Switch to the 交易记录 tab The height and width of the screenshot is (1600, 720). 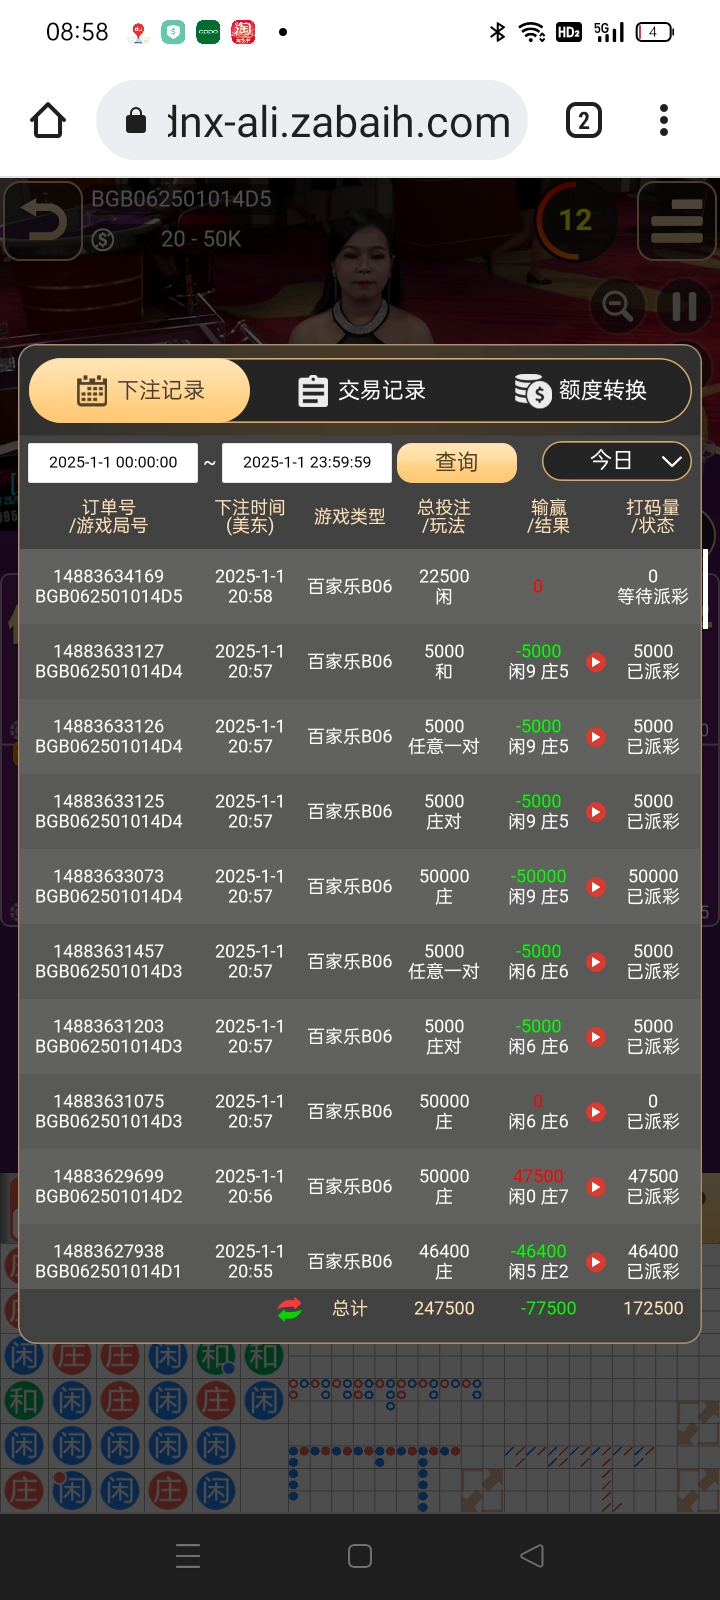[362, 390]
